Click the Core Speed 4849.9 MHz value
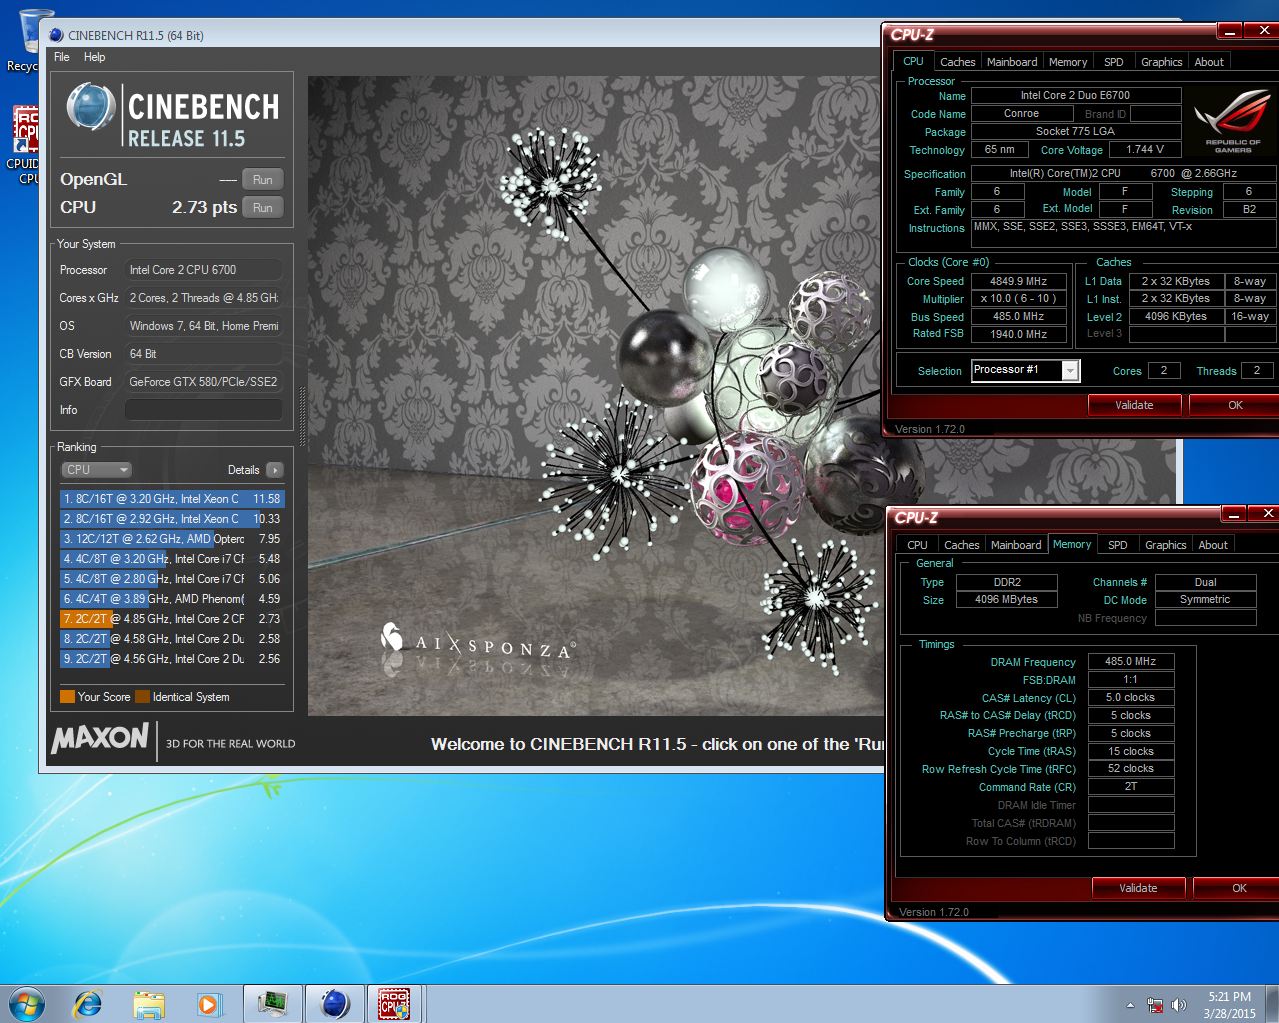 [1018, 282]
